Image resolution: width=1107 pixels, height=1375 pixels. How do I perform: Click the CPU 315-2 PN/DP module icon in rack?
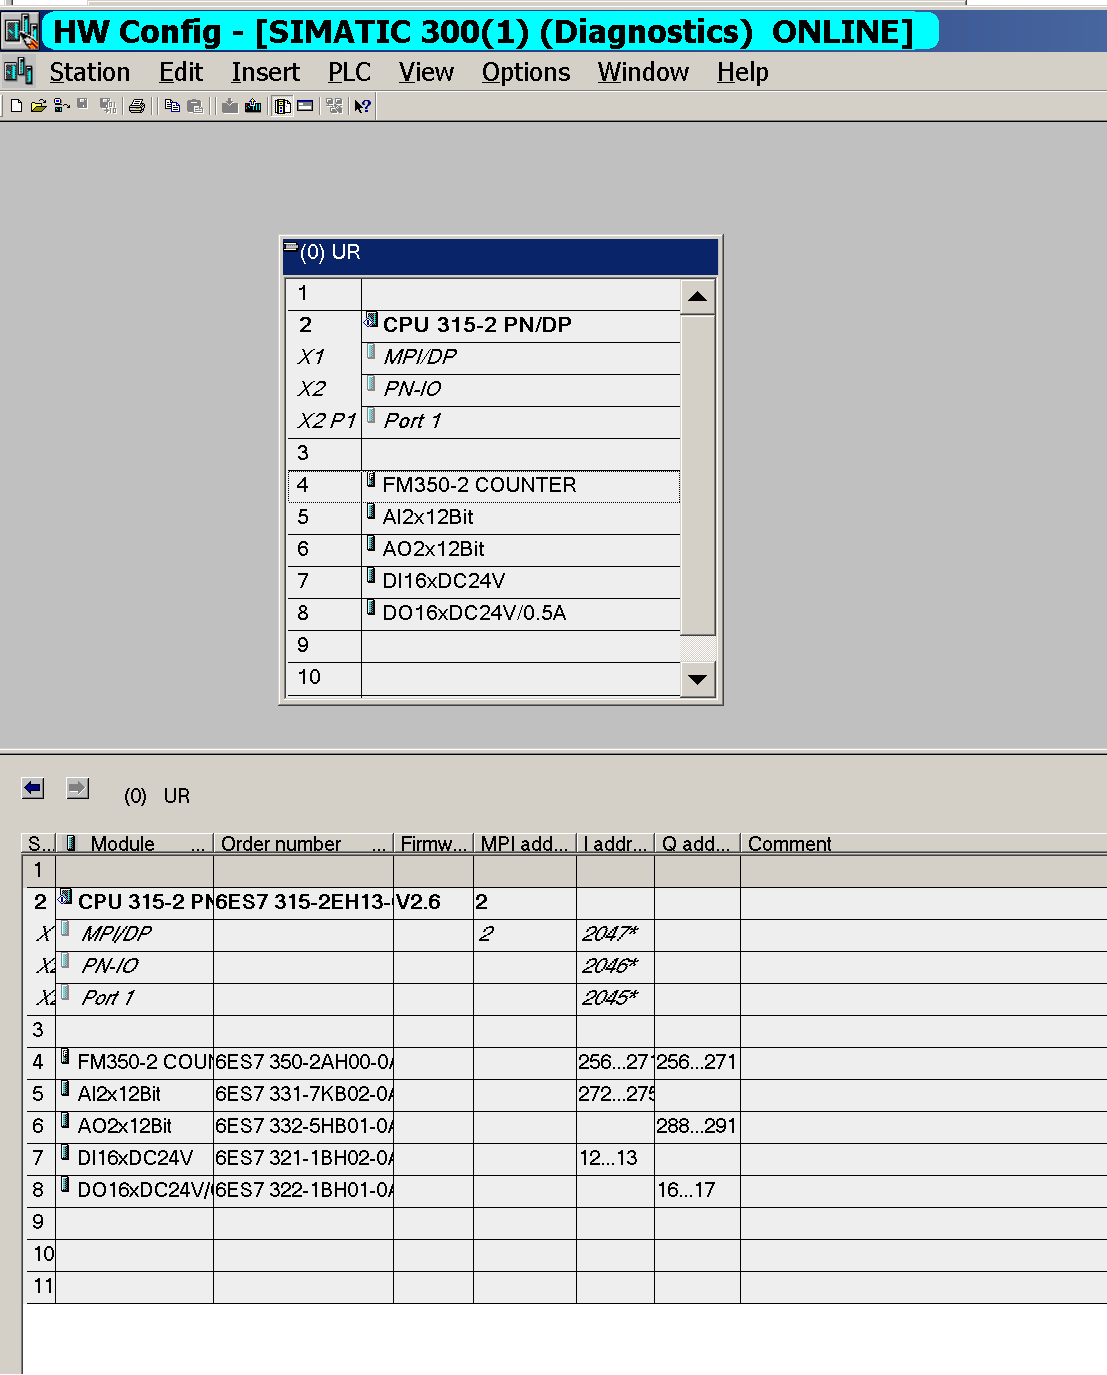[x=371, y=320]
